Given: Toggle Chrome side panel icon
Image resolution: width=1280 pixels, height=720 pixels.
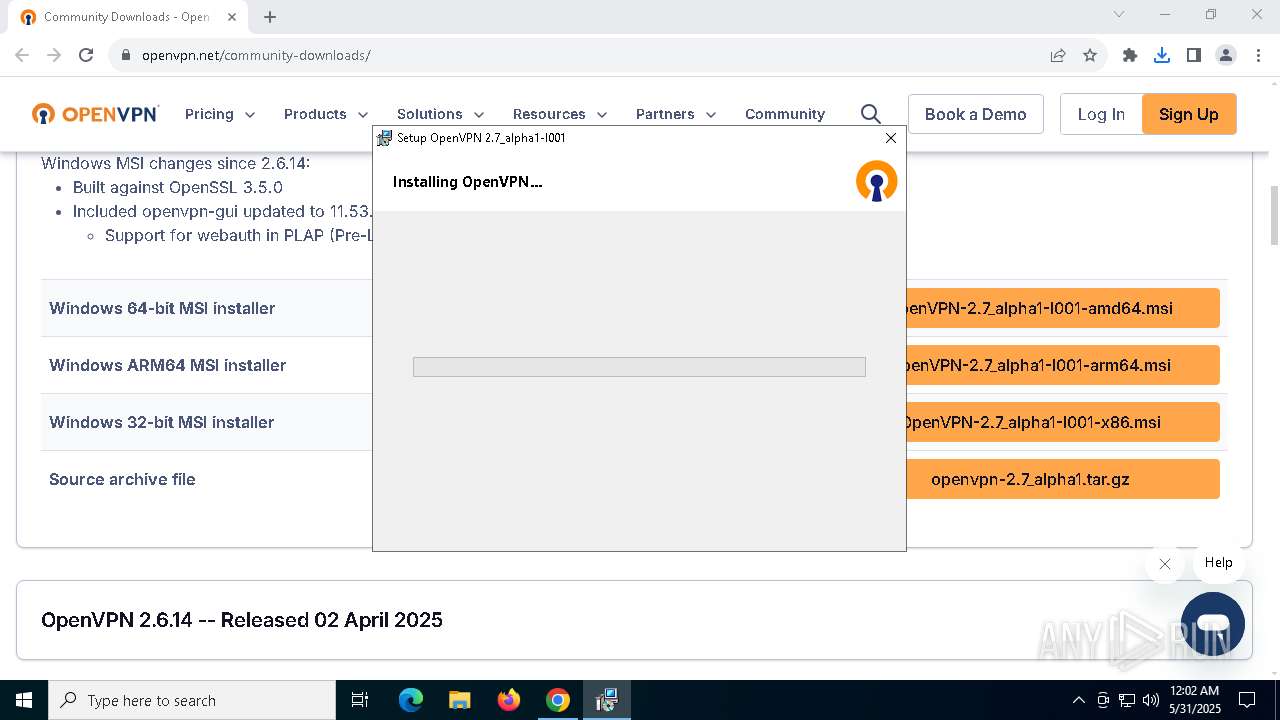Looking at the screenshot, I should pos(1194,55).
